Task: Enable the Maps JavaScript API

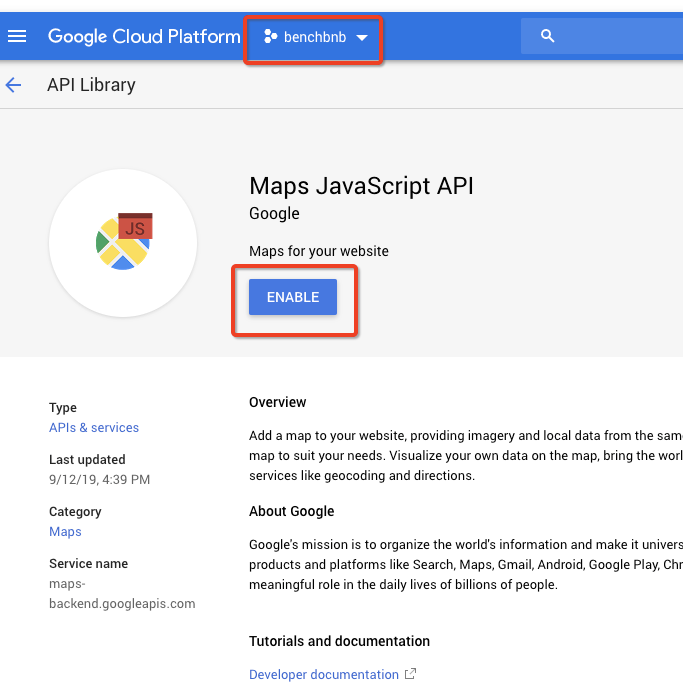Action: (293, 297)
